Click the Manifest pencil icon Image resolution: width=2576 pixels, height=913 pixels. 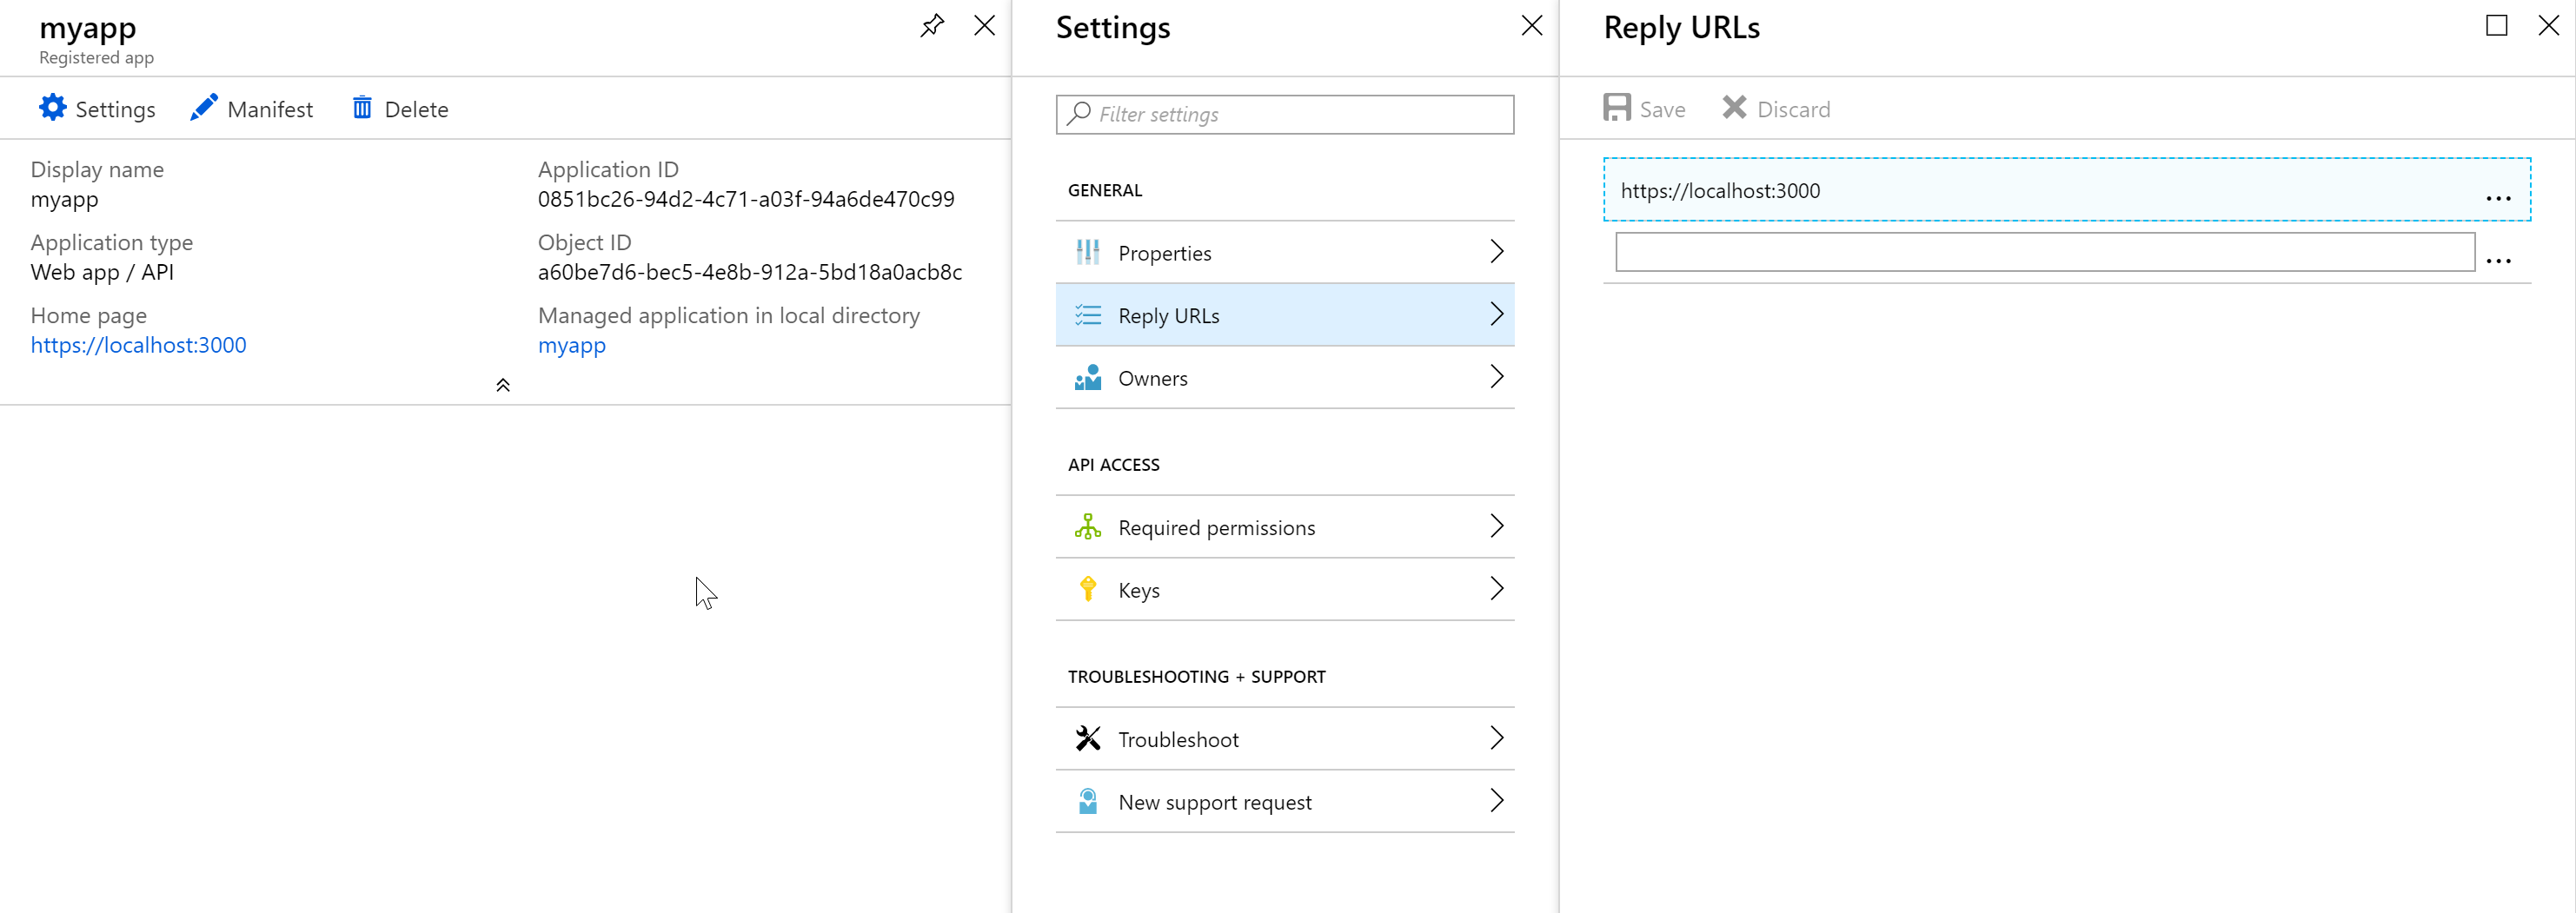204,108
